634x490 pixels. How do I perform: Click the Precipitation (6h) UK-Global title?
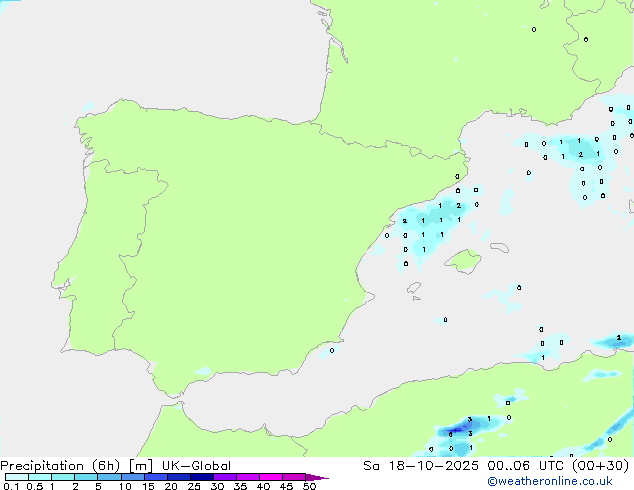(x=115, y=466)
